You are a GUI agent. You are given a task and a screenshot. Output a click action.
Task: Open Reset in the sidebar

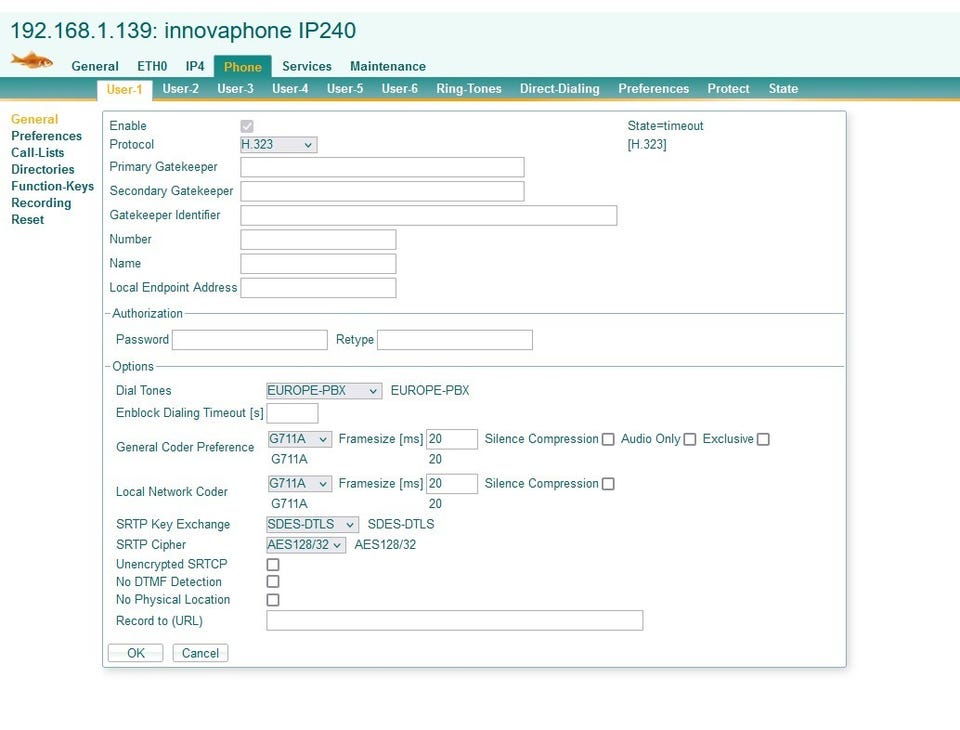[28, 220]
